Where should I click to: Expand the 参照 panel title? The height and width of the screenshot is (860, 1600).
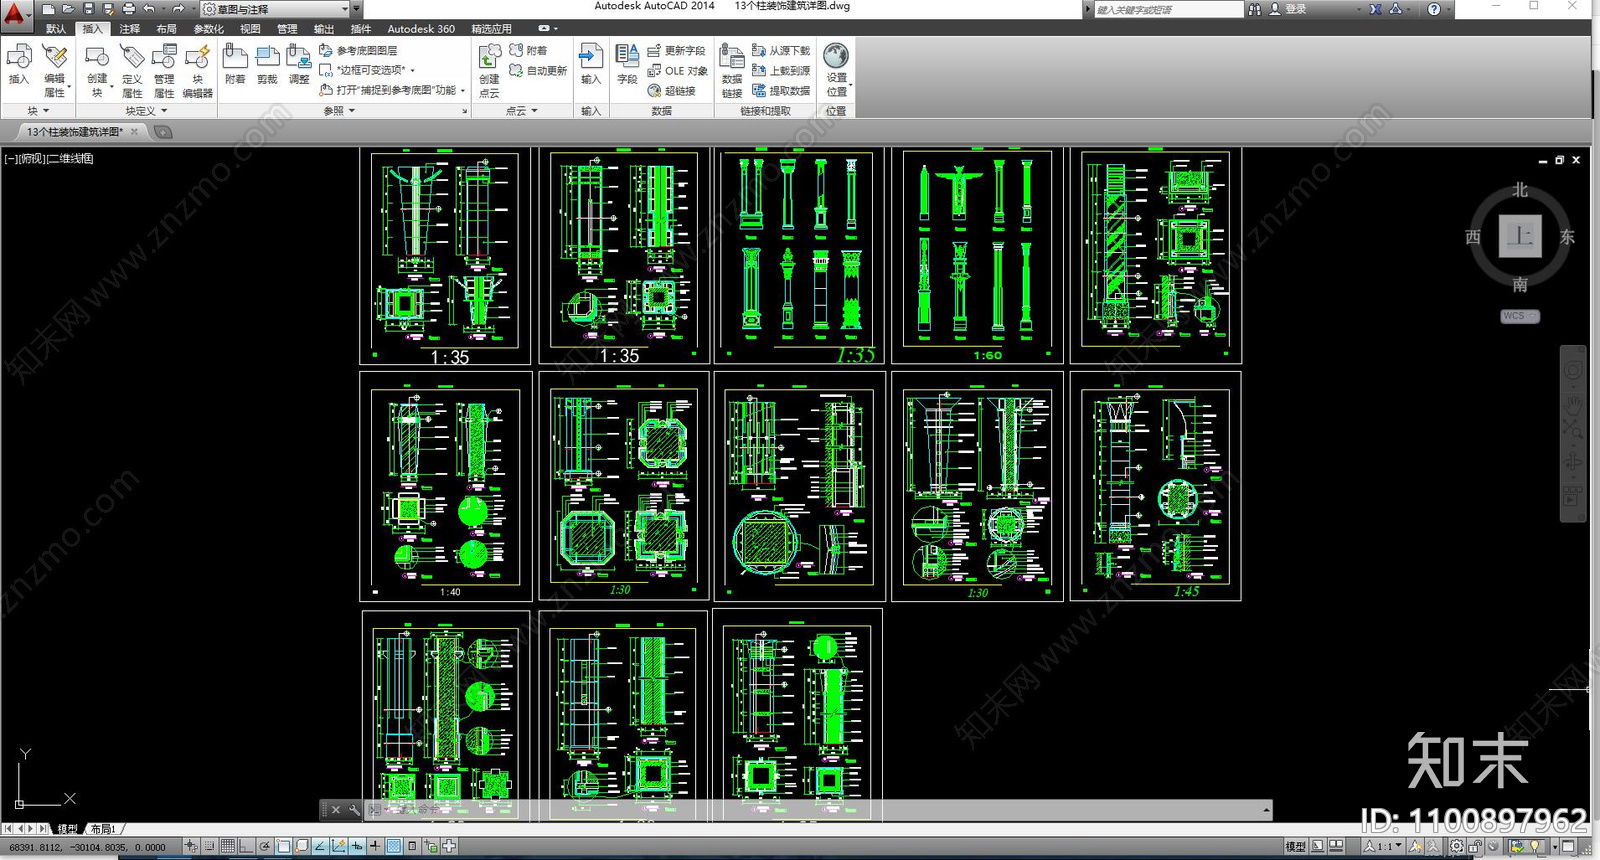point(340,111)
